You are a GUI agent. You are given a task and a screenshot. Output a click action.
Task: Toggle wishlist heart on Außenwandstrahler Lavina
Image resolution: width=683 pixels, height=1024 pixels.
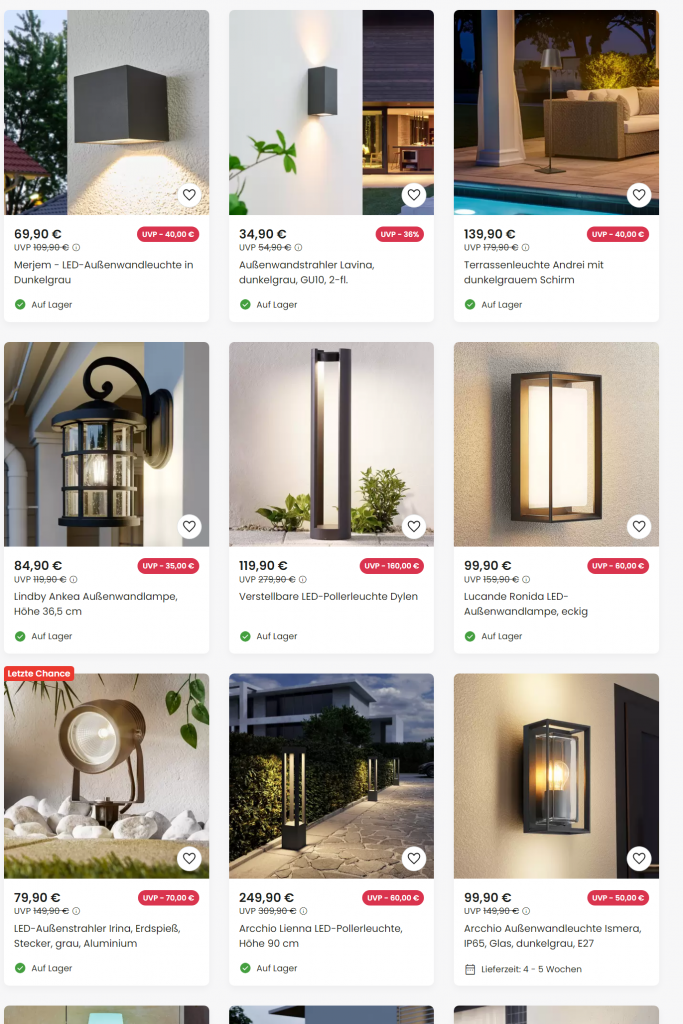click(x=414, y=195)
